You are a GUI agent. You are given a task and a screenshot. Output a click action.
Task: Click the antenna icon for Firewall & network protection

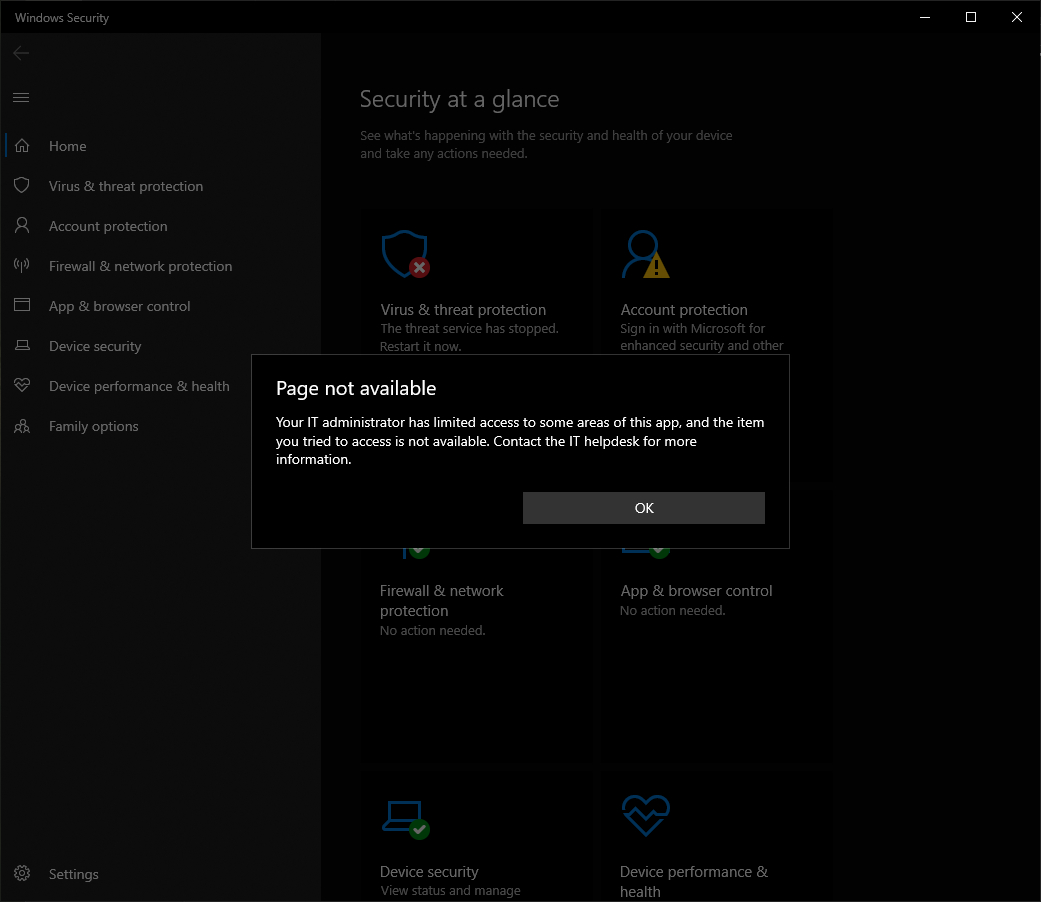[x=22, y=265]
